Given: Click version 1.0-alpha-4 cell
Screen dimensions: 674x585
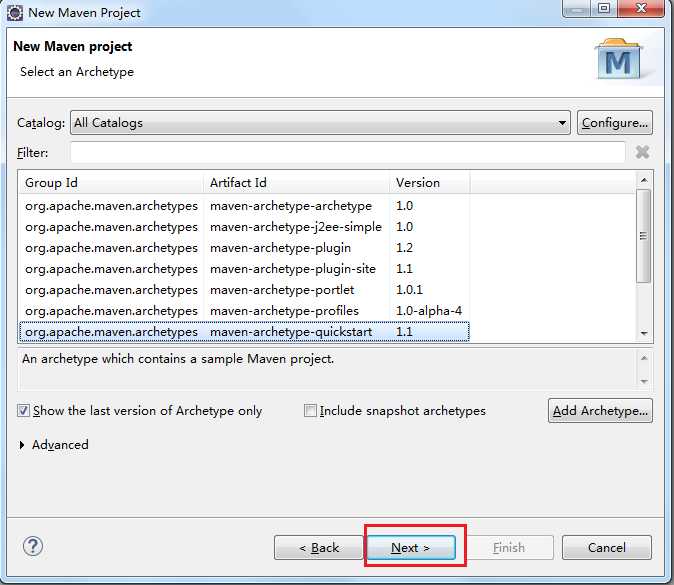Looking at the screenshot, I should coord(429,311).
